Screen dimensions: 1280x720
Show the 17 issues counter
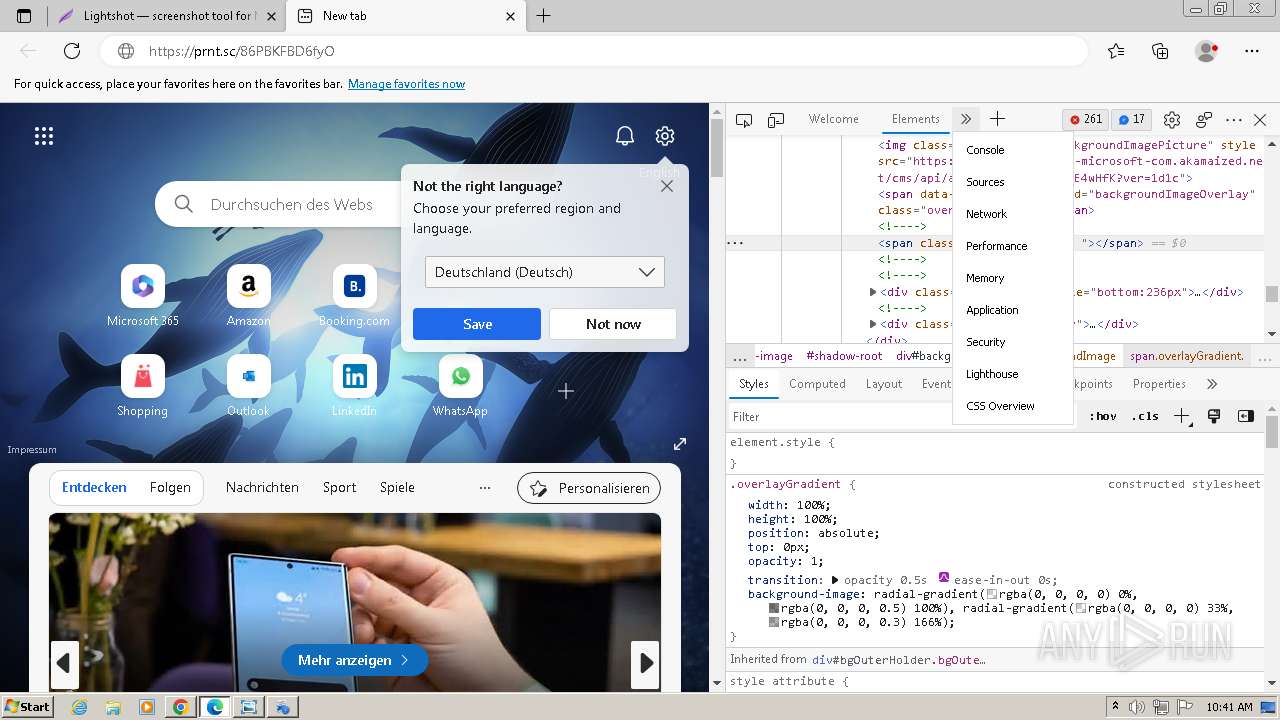click(x=1132, y=119)
